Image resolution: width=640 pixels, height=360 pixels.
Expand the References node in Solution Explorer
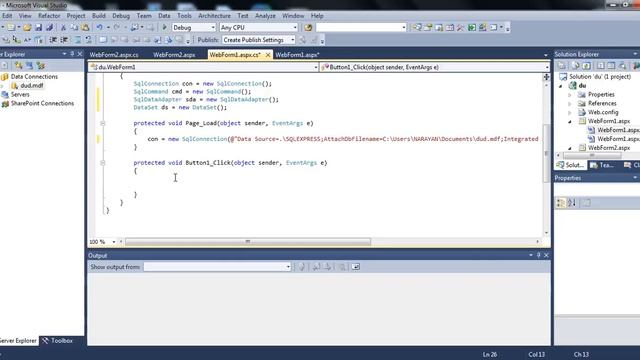570,104
